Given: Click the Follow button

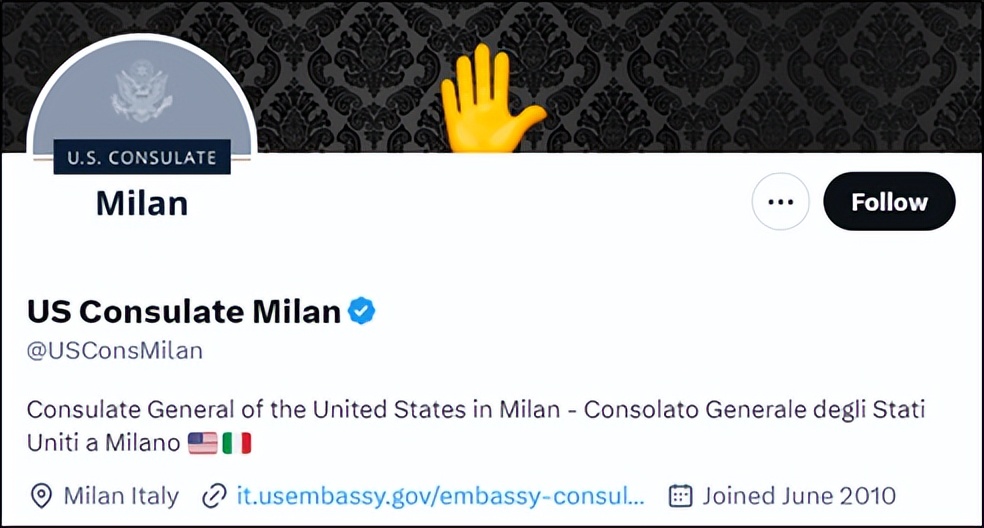Looking at the screenshot, I should coord(889,202).
